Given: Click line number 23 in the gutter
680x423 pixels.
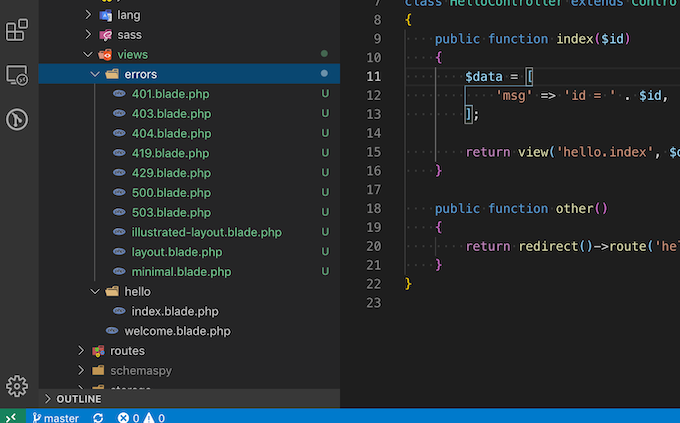Looking at the screenshot, I should coord(373,303).
